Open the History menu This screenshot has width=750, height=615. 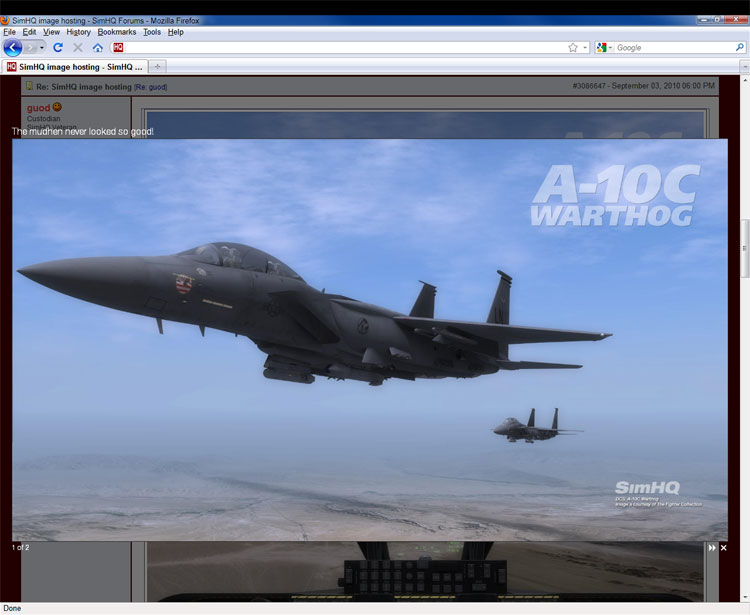pyautogui.click(x=78, y=32)
